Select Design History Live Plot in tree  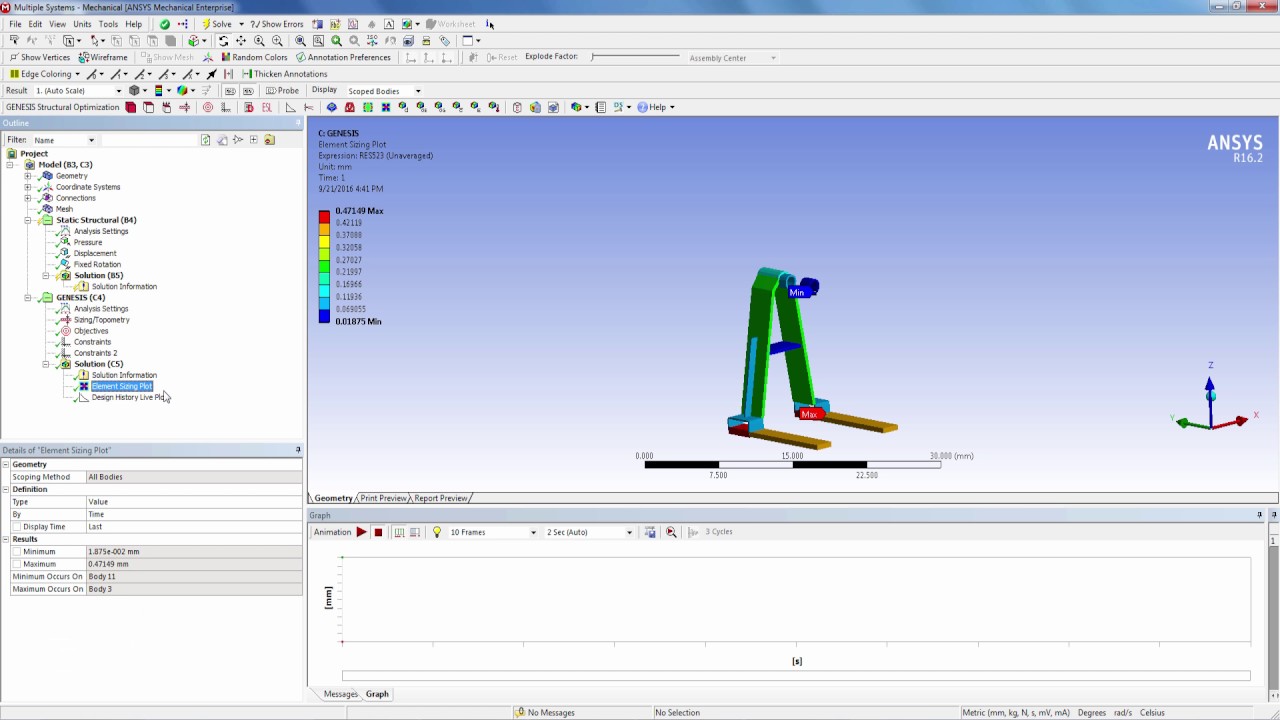point(127,397)
